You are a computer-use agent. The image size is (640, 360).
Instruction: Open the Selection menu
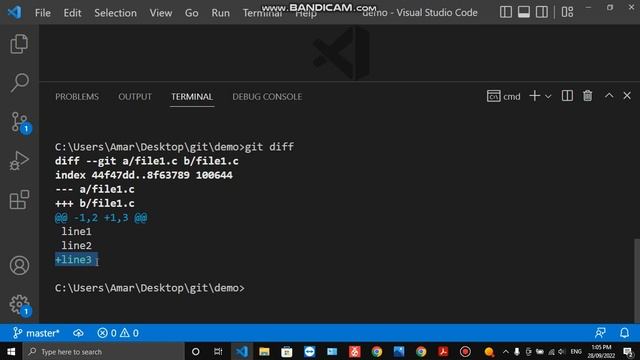[x=116, y=13]
